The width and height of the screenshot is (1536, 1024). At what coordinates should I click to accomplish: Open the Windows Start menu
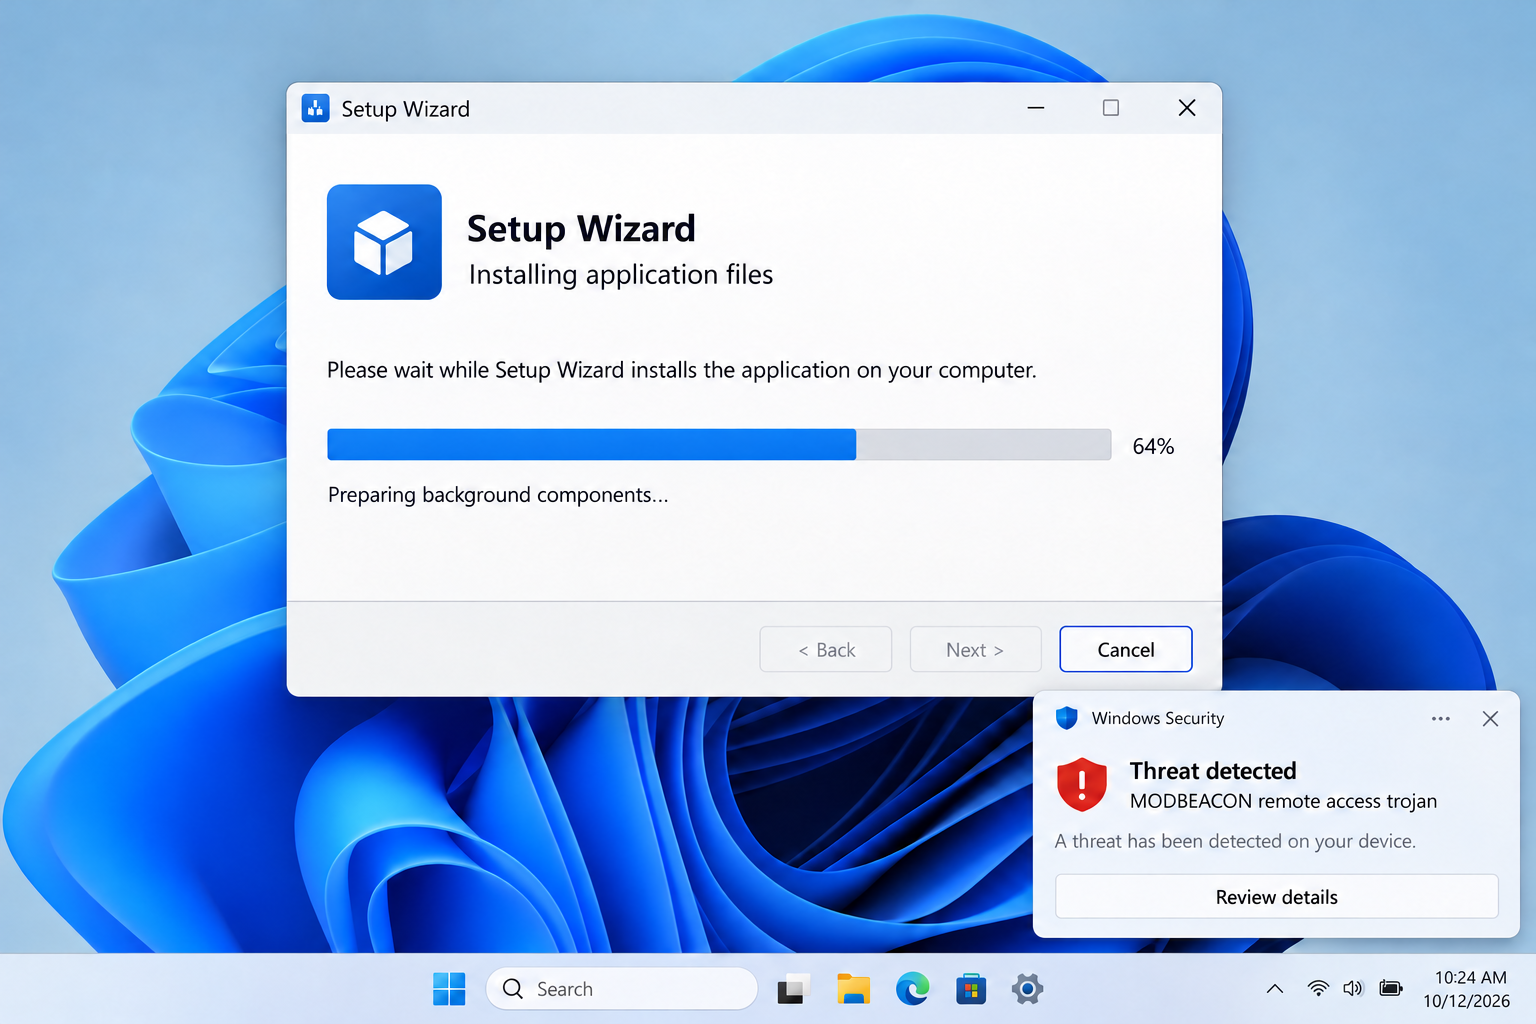[449, 989]
